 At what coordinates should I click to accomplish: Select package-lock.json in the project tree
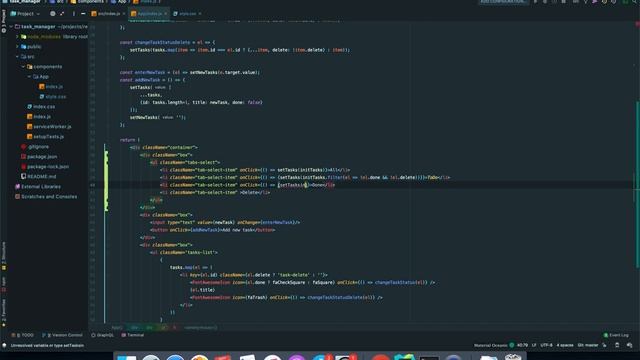pos(45,167)
